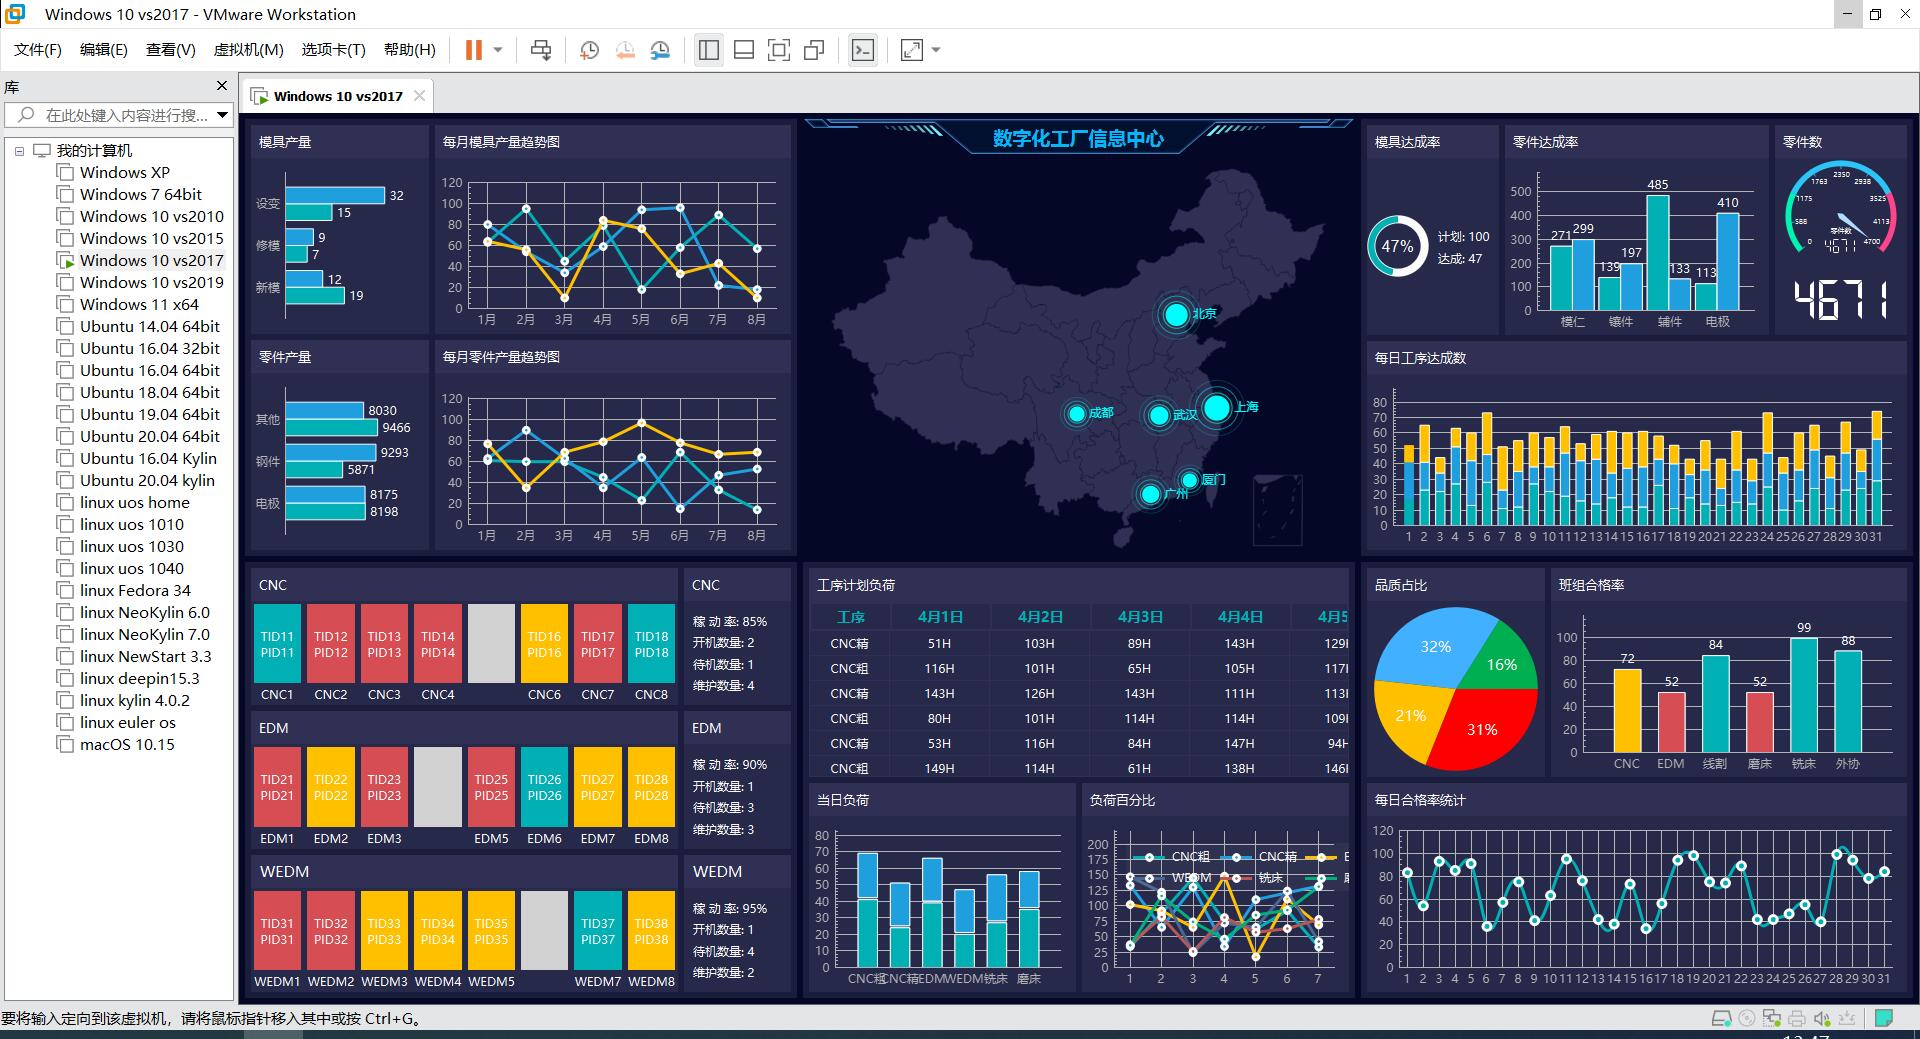Click Send Ctrl+Alt+Del toolbar icon
Viewport: 1920px width, 1039px height.
point(541,50)
